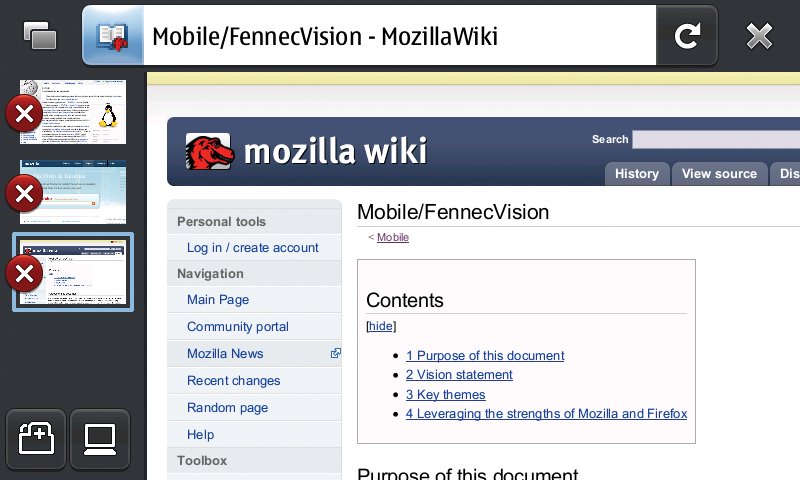Image resolution: width=800 pixels, height=480 pixels.
Task: Click the desktop computer icon button
Action: click(x=100, y=438)
